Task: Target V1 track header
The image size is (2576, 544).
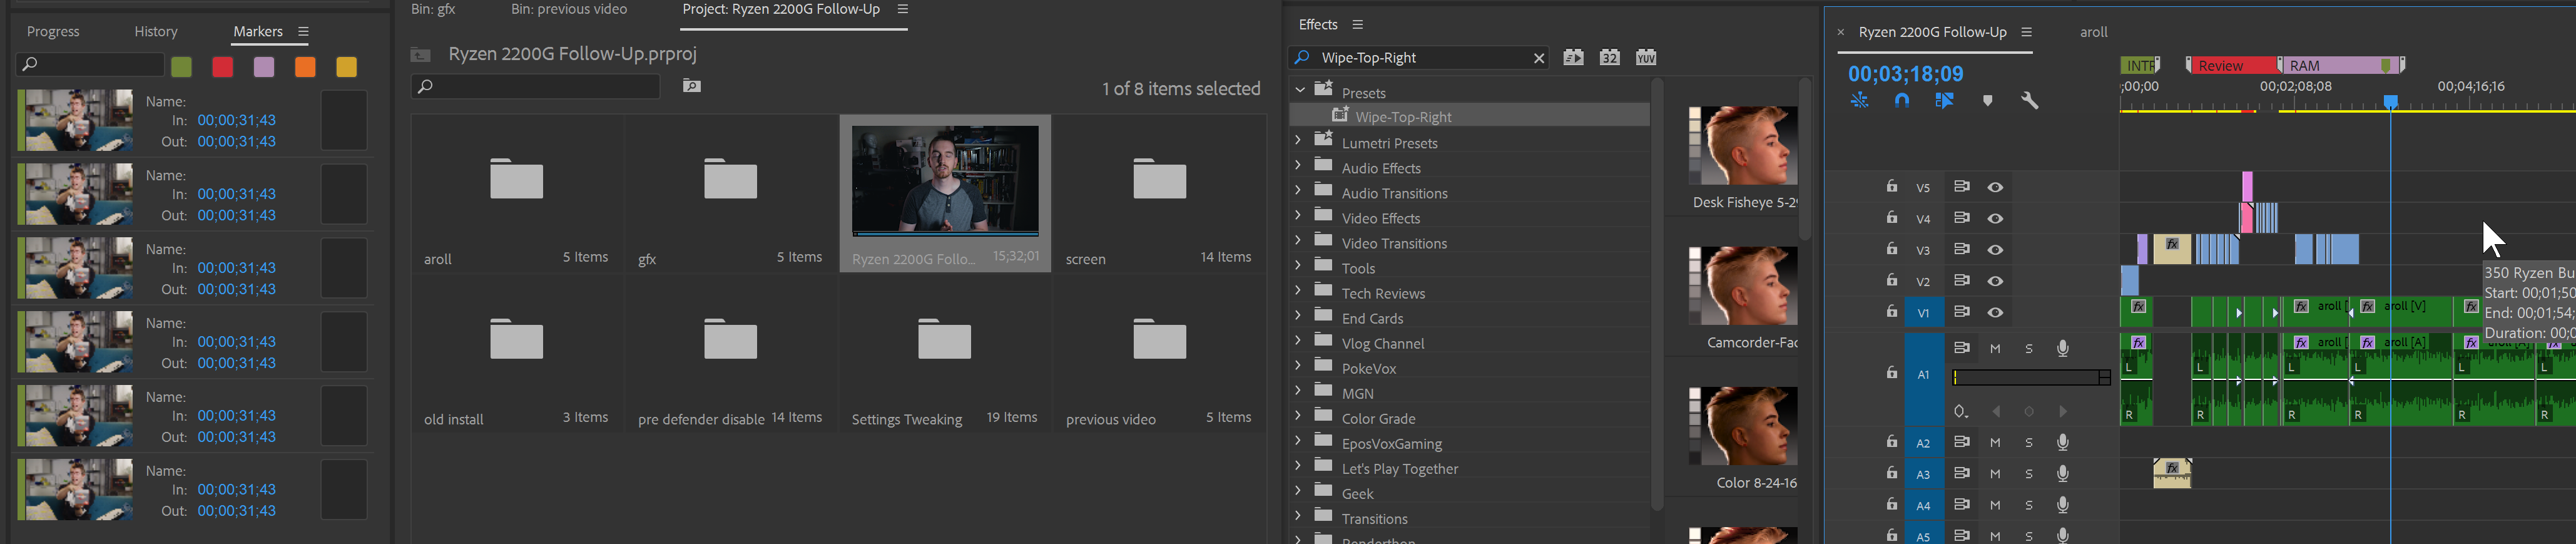Action: [1923, 313]
